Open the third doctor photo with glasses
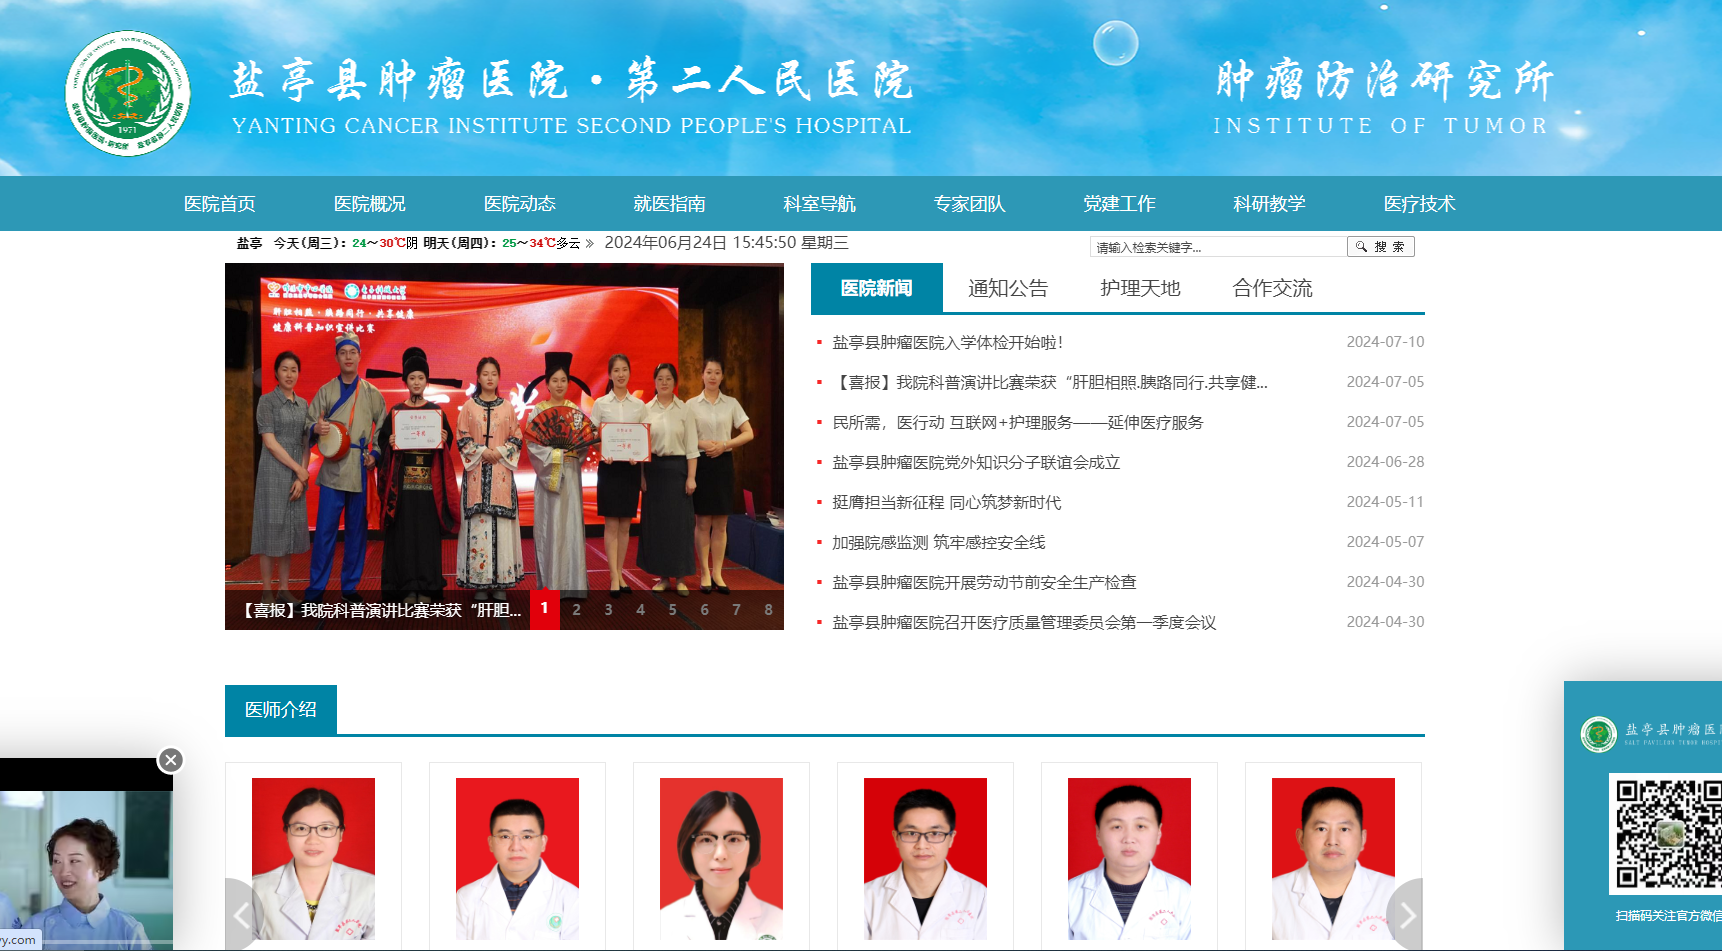This screenshot has width=1722, height=951. click(721, 858)
